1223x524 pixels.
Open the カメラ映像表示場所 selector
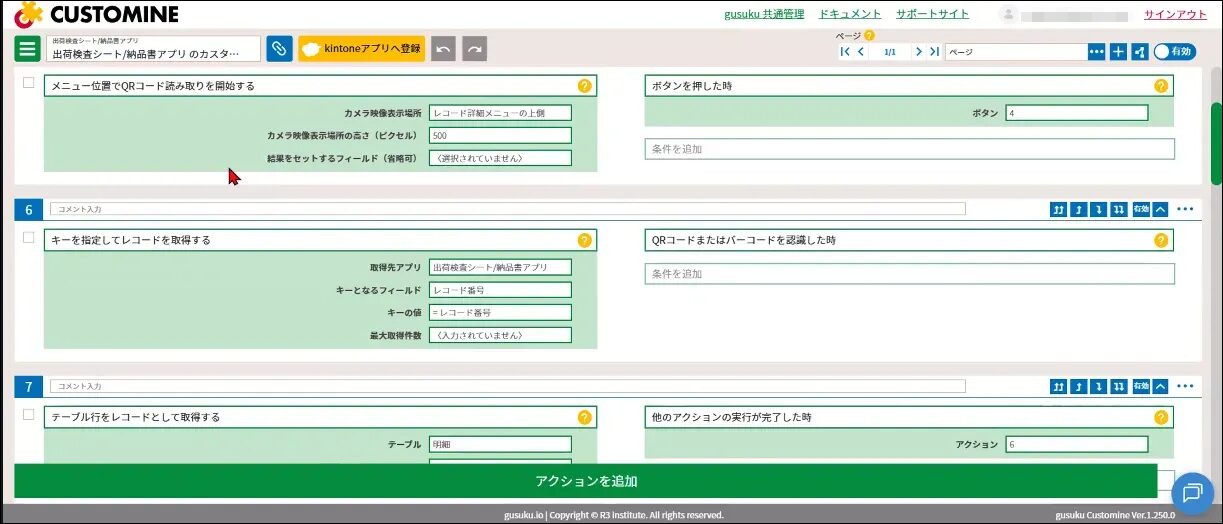click(500, 113)
